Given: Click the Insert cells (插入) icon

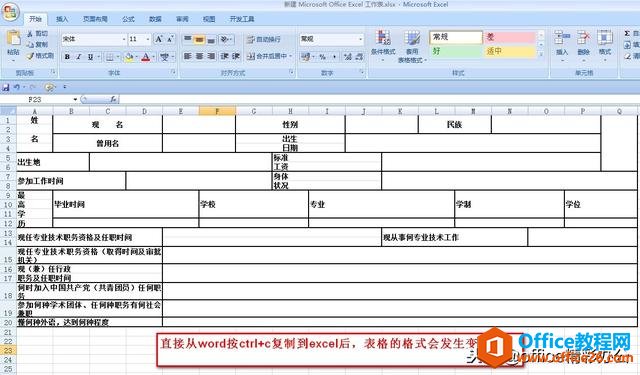Looking at the screenshot, I should point(562,38).
